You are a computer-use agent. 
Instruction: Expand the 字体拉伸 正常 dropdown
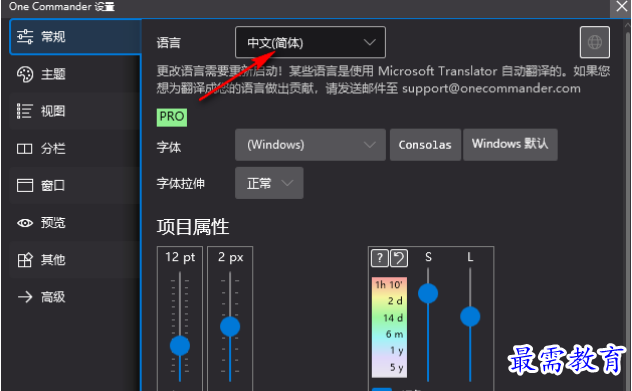point(269,183)
